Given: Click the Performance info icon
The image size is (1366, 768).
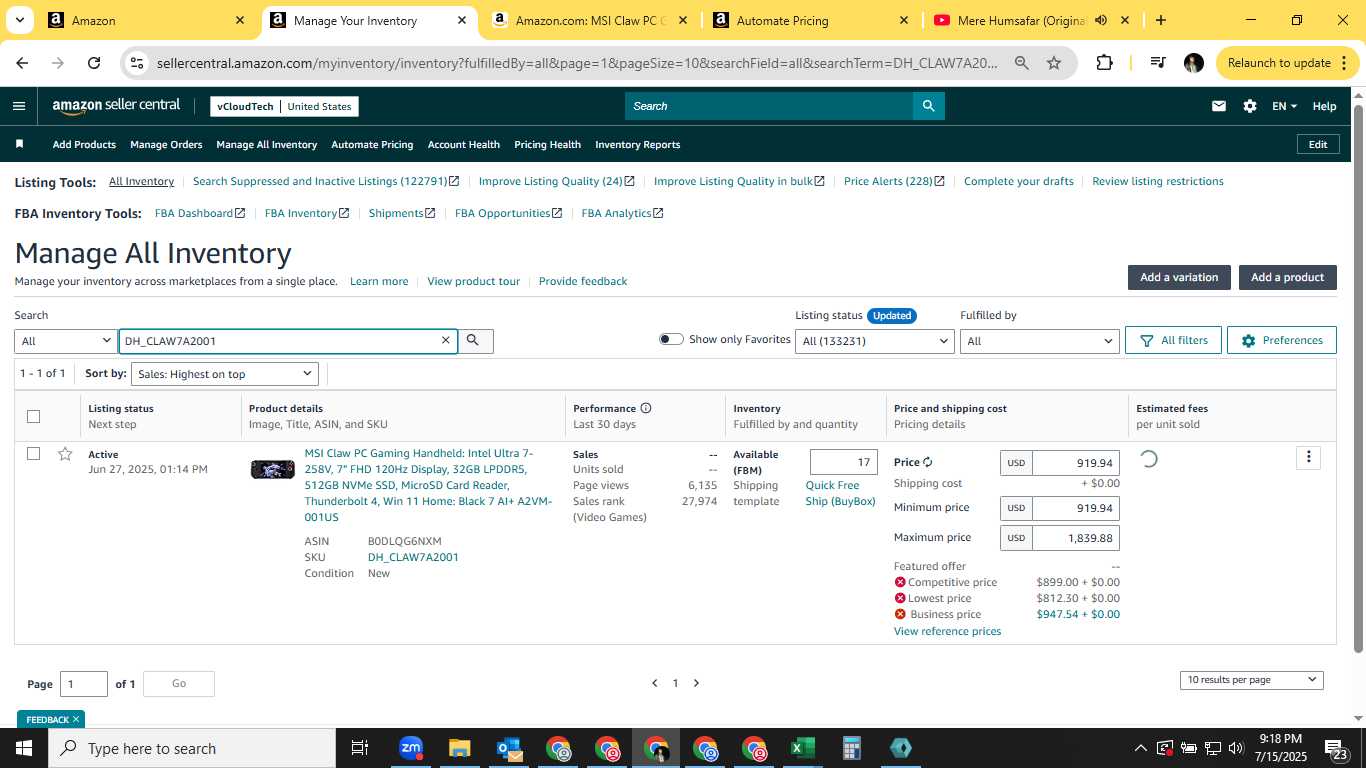Looking at the screenshot, I should (x=646, y=408).
